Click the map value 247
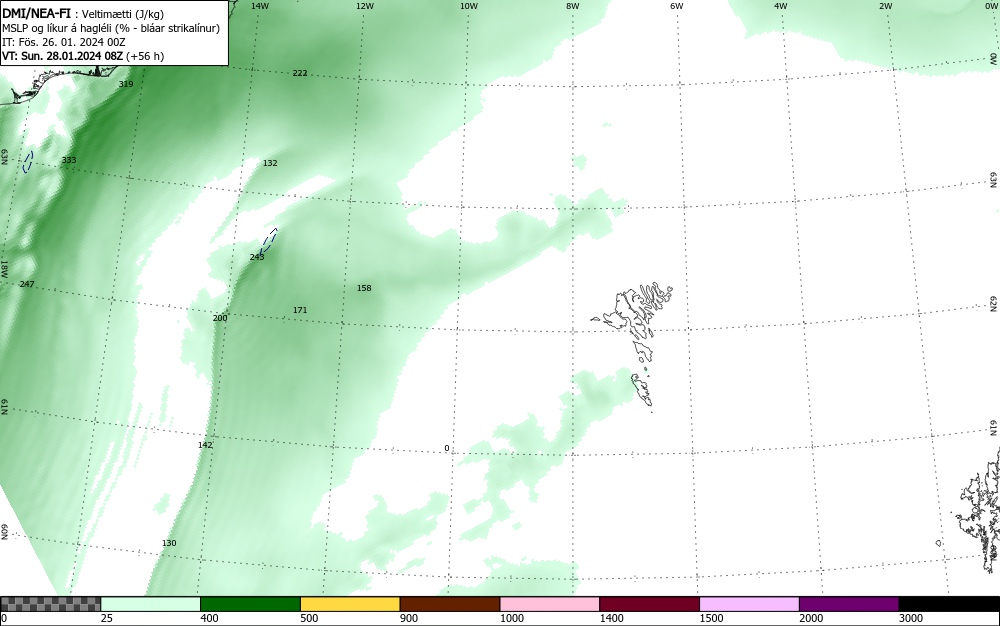 click(27, 284)
